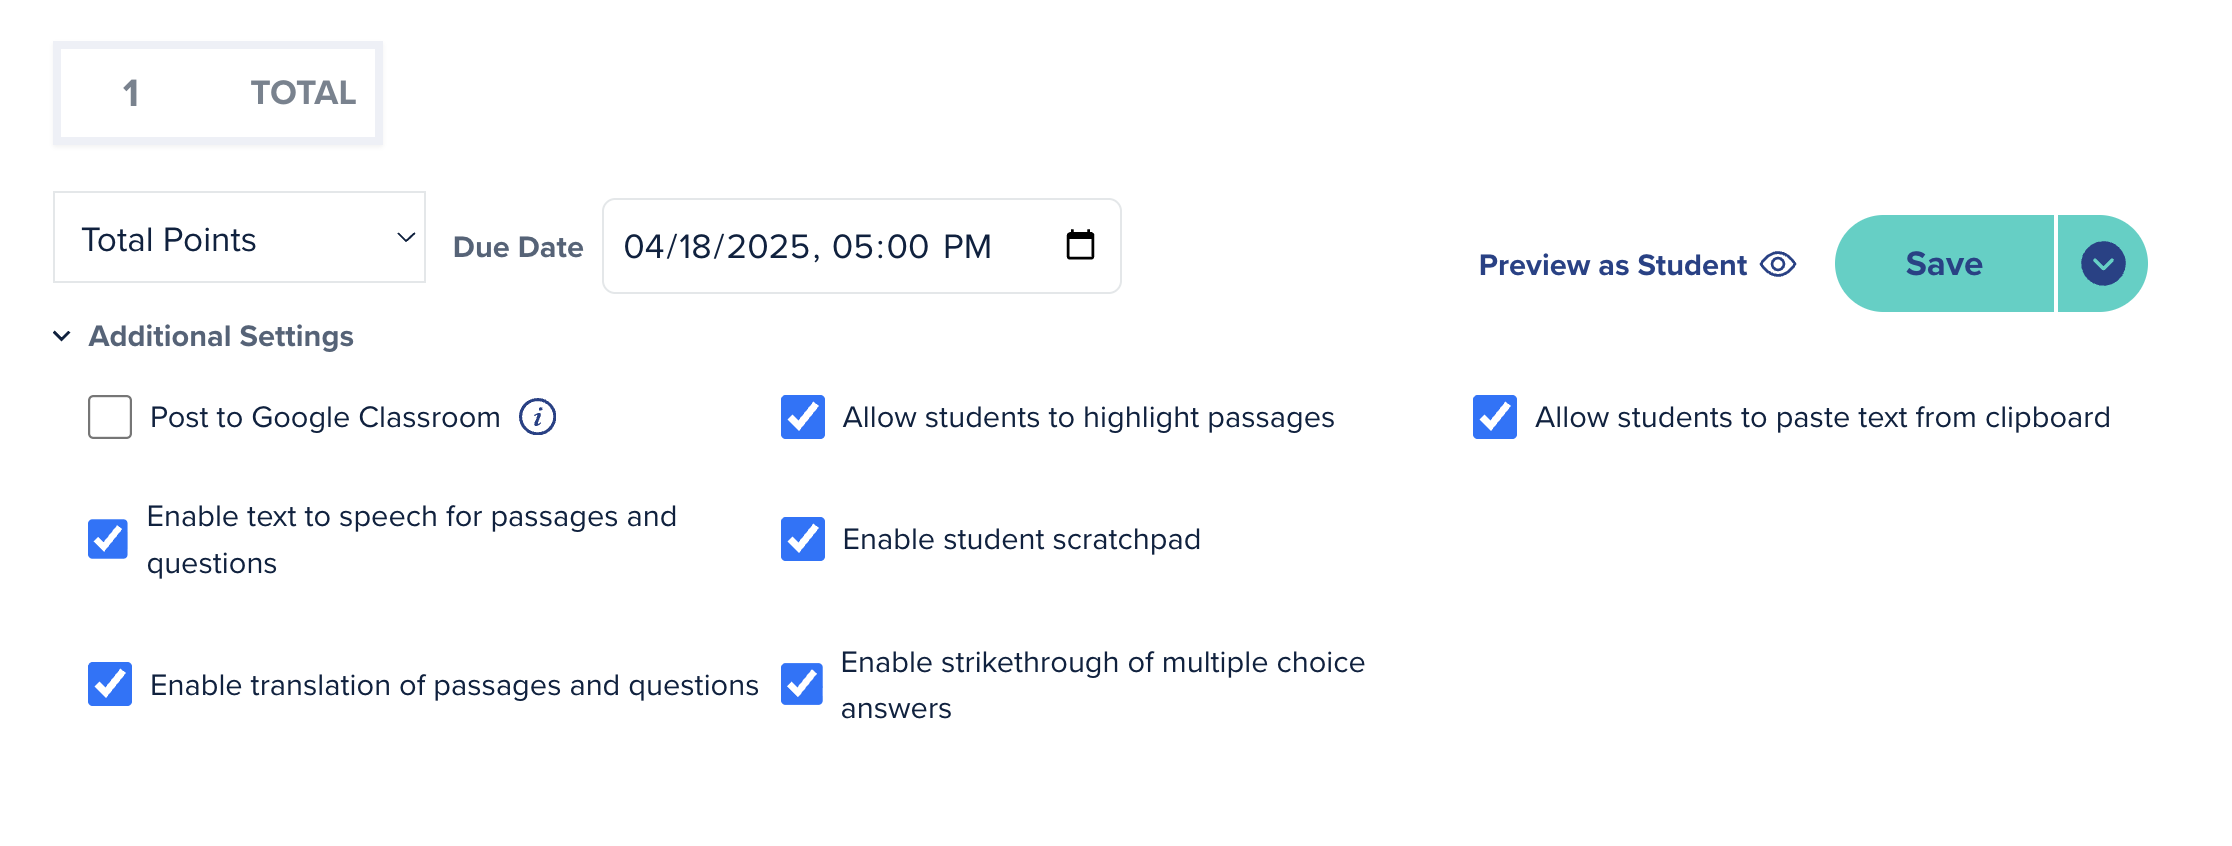
Task: Disable translation of passages and questions
Action: tap(110, 684)
